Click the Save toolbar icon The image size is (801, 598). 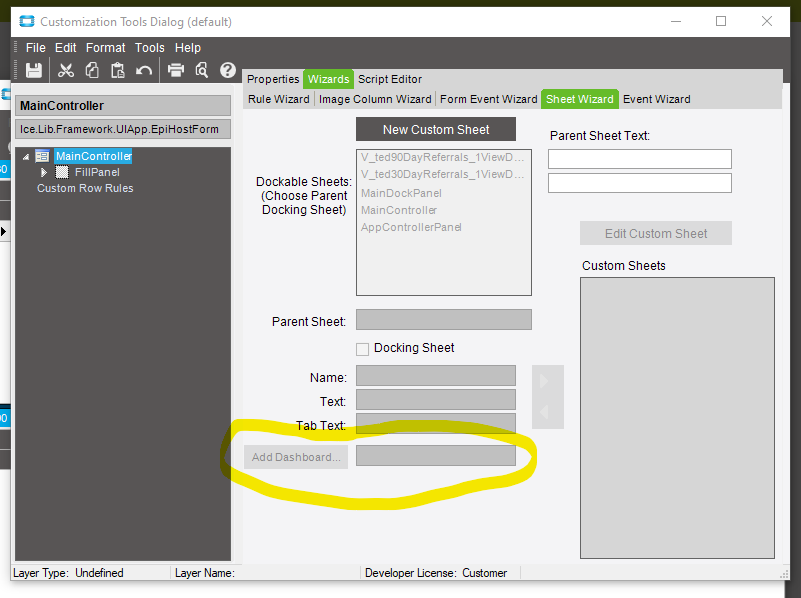point(34,70)
